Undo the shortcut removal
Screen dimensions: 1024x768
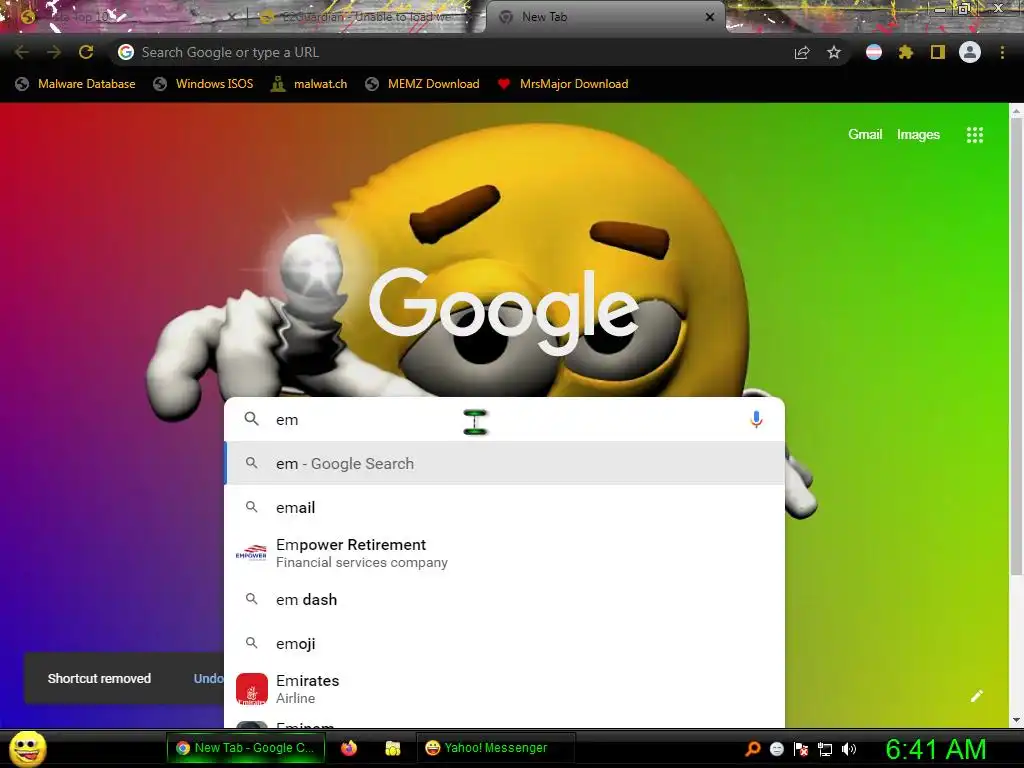208,679
